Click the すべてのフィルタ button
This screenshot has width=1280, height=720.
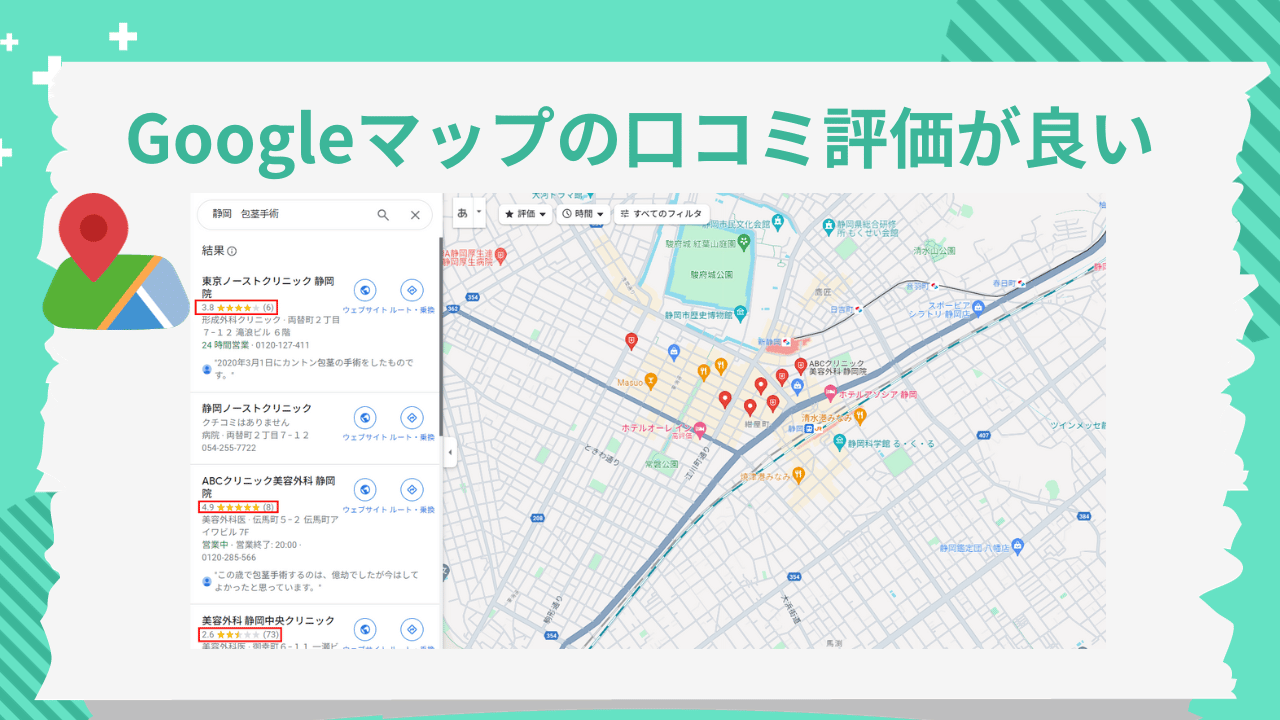tap(662, 214)
